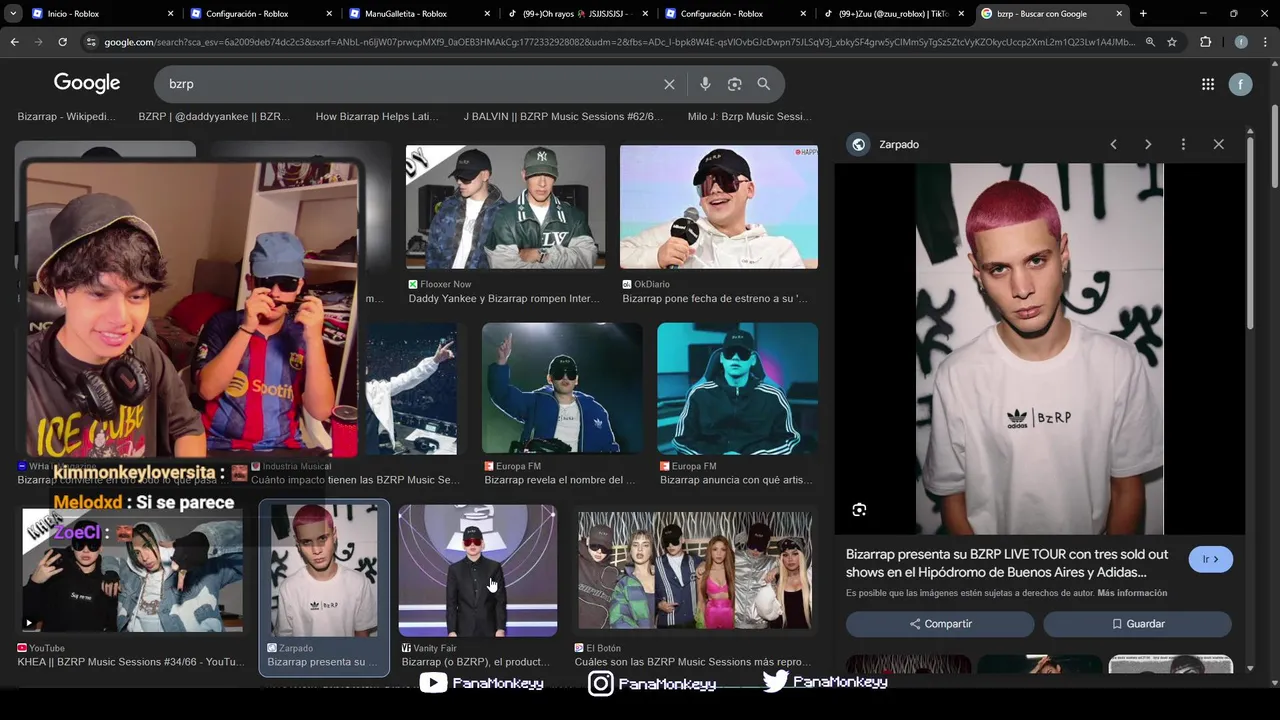Viewport: 1280px width, 720px height.
Task: Open the Más información link
Action: pos(1132,593)
